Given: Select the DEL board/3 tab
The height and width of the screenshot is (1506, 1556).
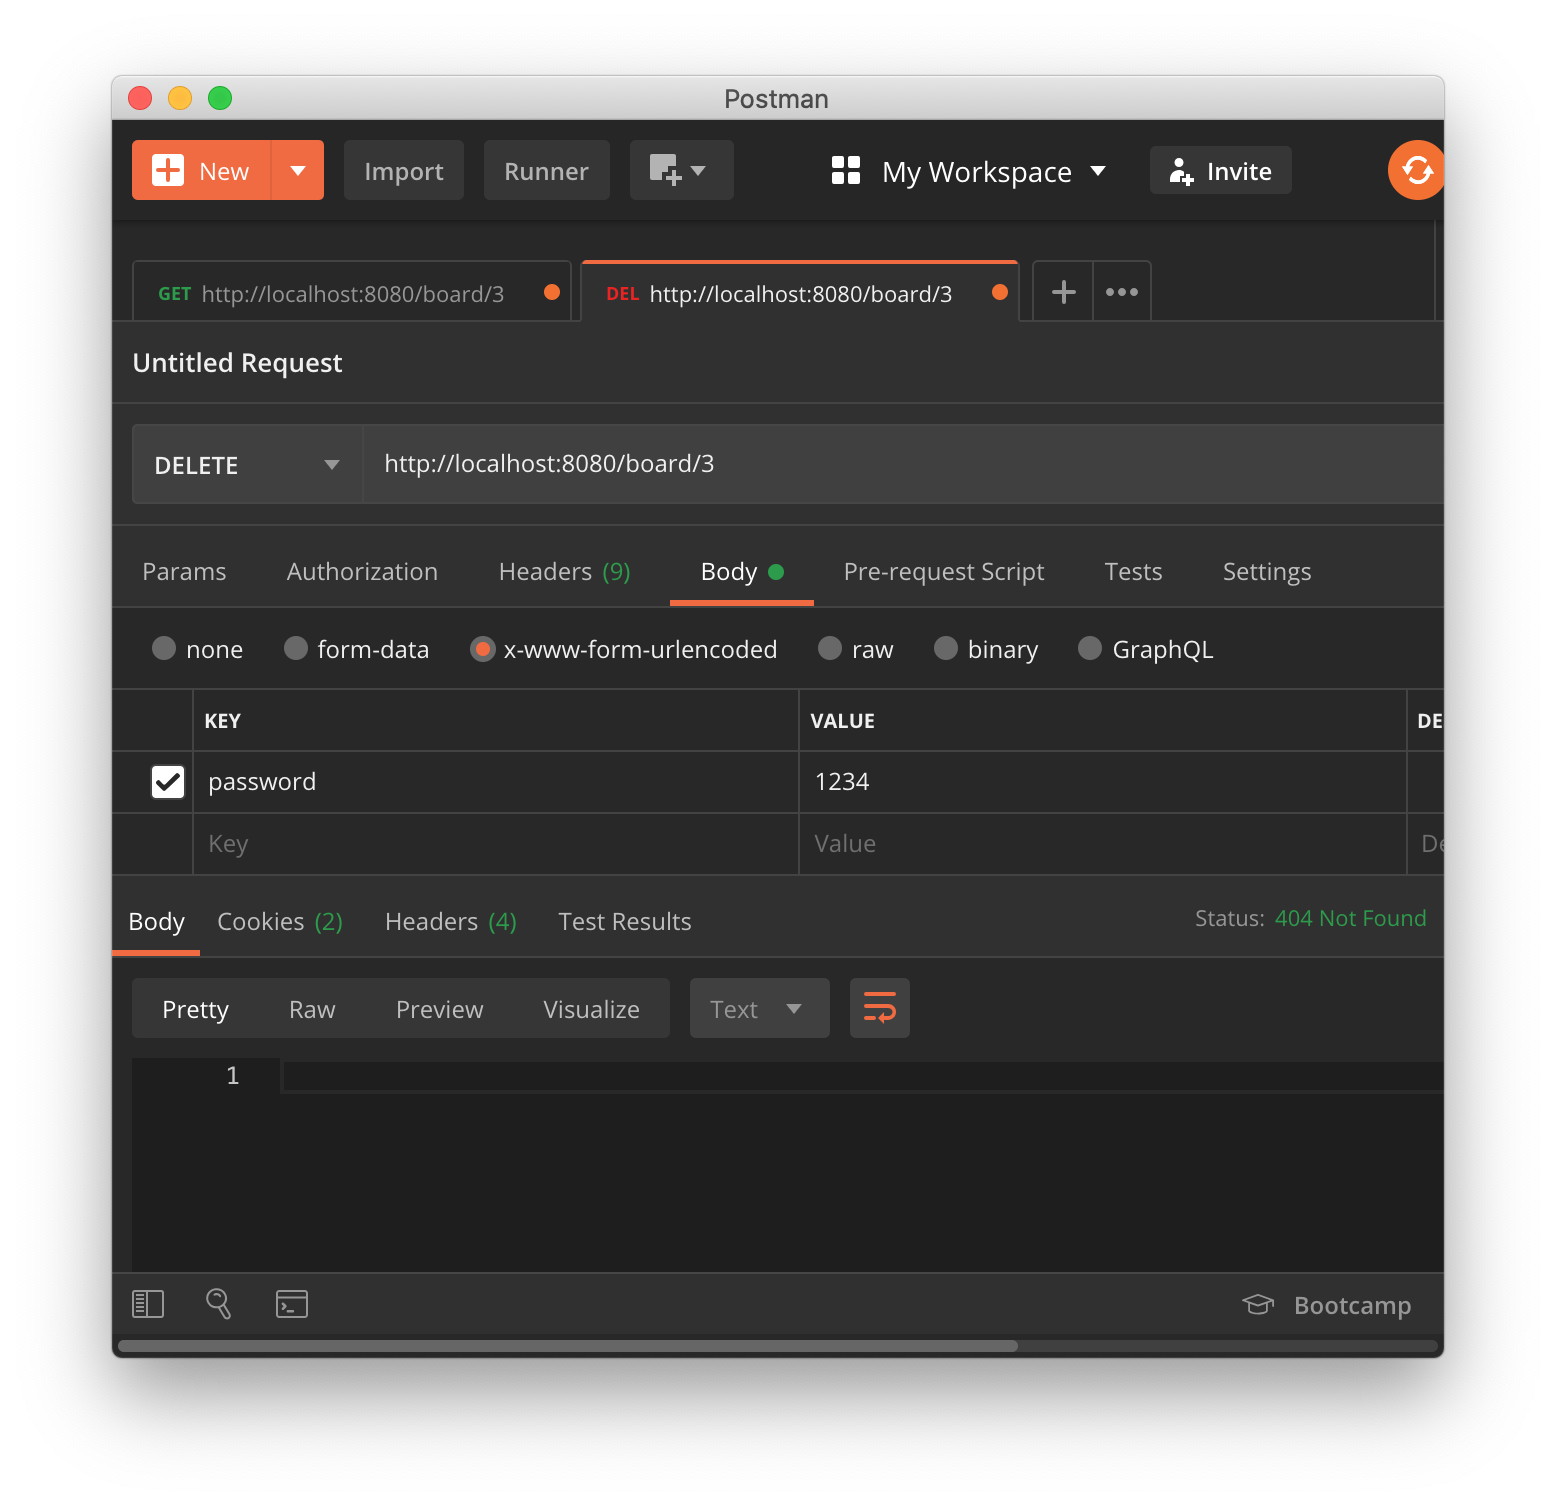Looking at the screenshot, I should click(x=800, y=292).
